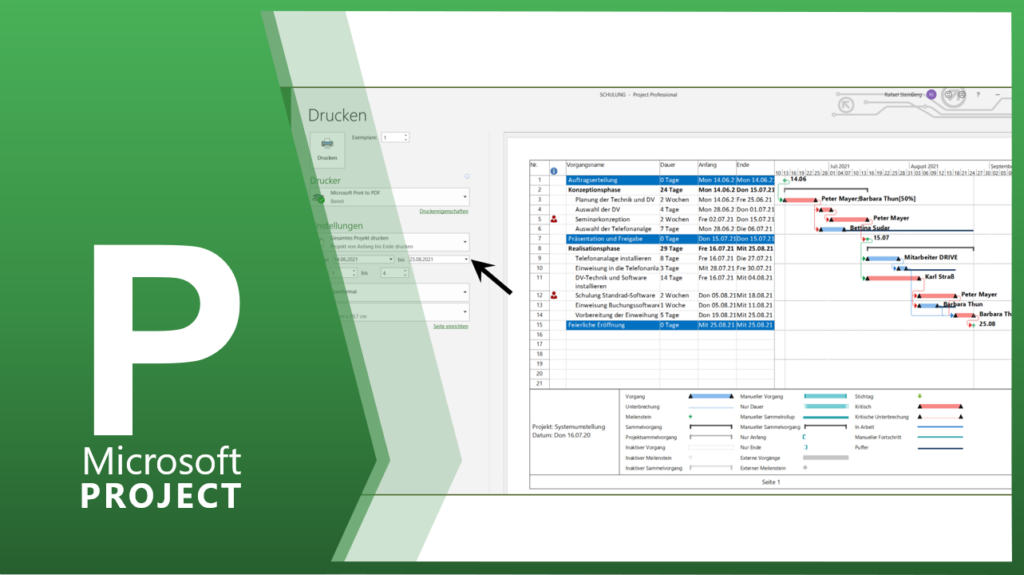This screenshot has width=1024, height=575.
Task: Click the smiley feedback icon
Action: pyautogui.click(x=949, y=95)
